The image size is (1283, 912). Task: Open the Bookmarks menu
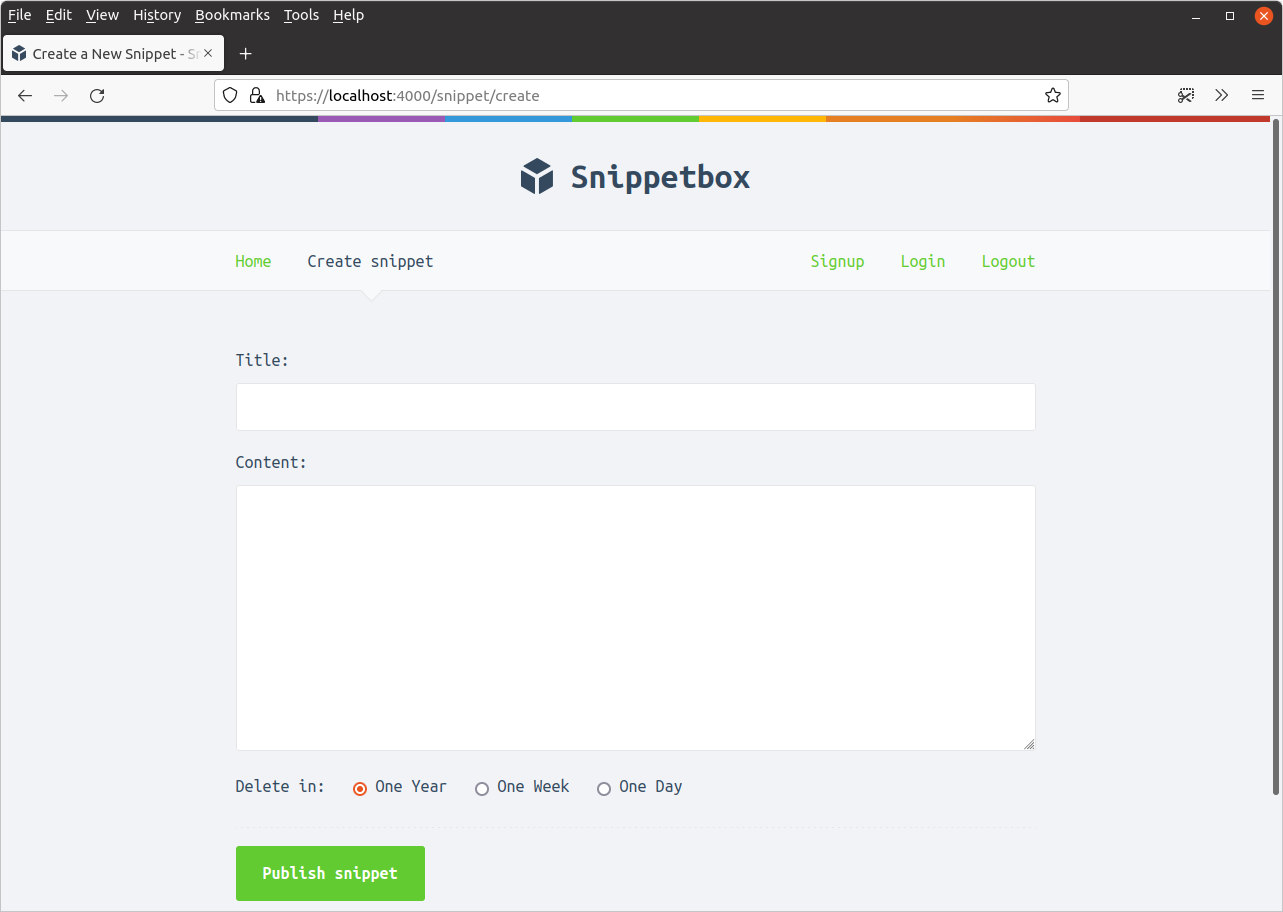click(x=232, y=15)
